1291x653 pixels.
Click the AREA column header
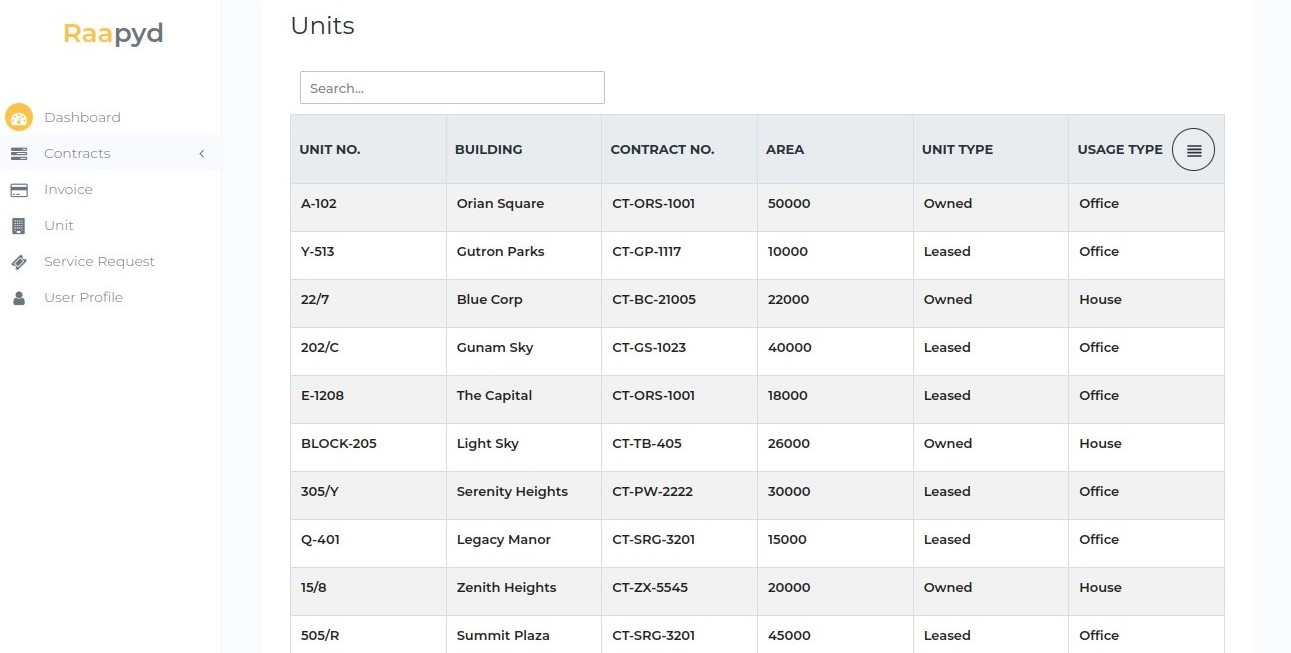pos(785,149)
